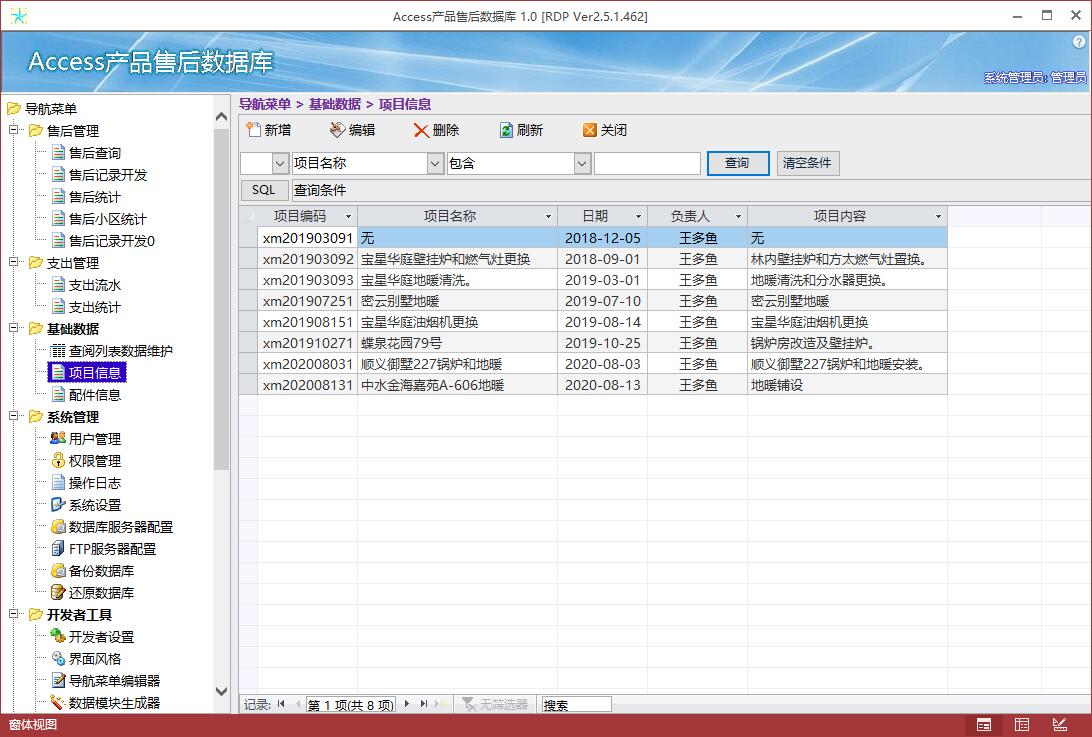Collapse the 售后管理 tree node
Viewport: 1092px width, 737px height.
click(13, 130)
